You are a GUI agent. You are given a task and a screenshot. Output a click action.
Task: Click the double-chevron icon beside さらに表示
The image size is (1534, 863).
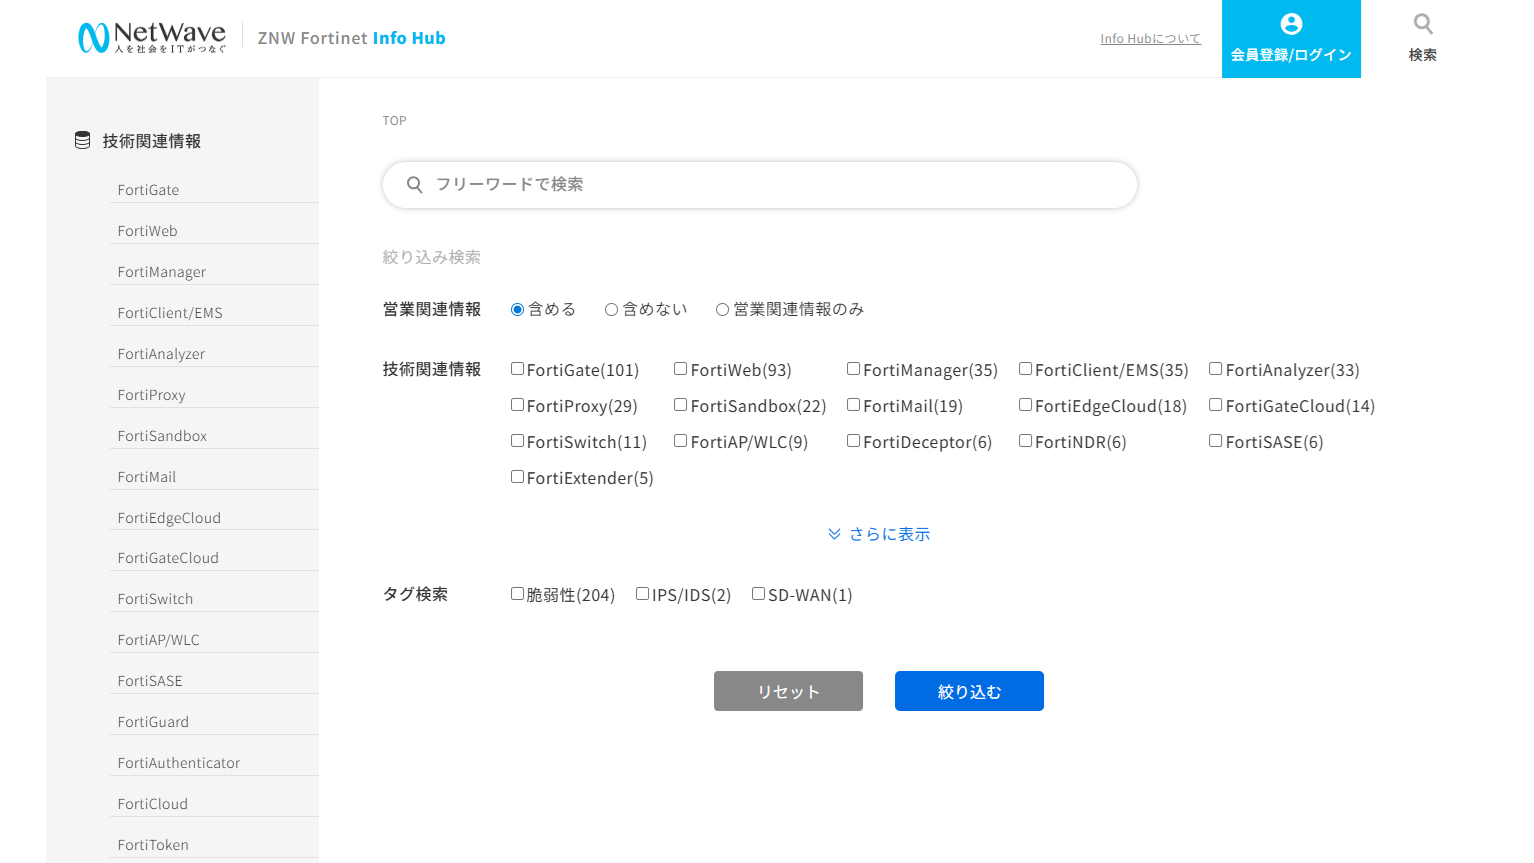[x=834, y=534]
